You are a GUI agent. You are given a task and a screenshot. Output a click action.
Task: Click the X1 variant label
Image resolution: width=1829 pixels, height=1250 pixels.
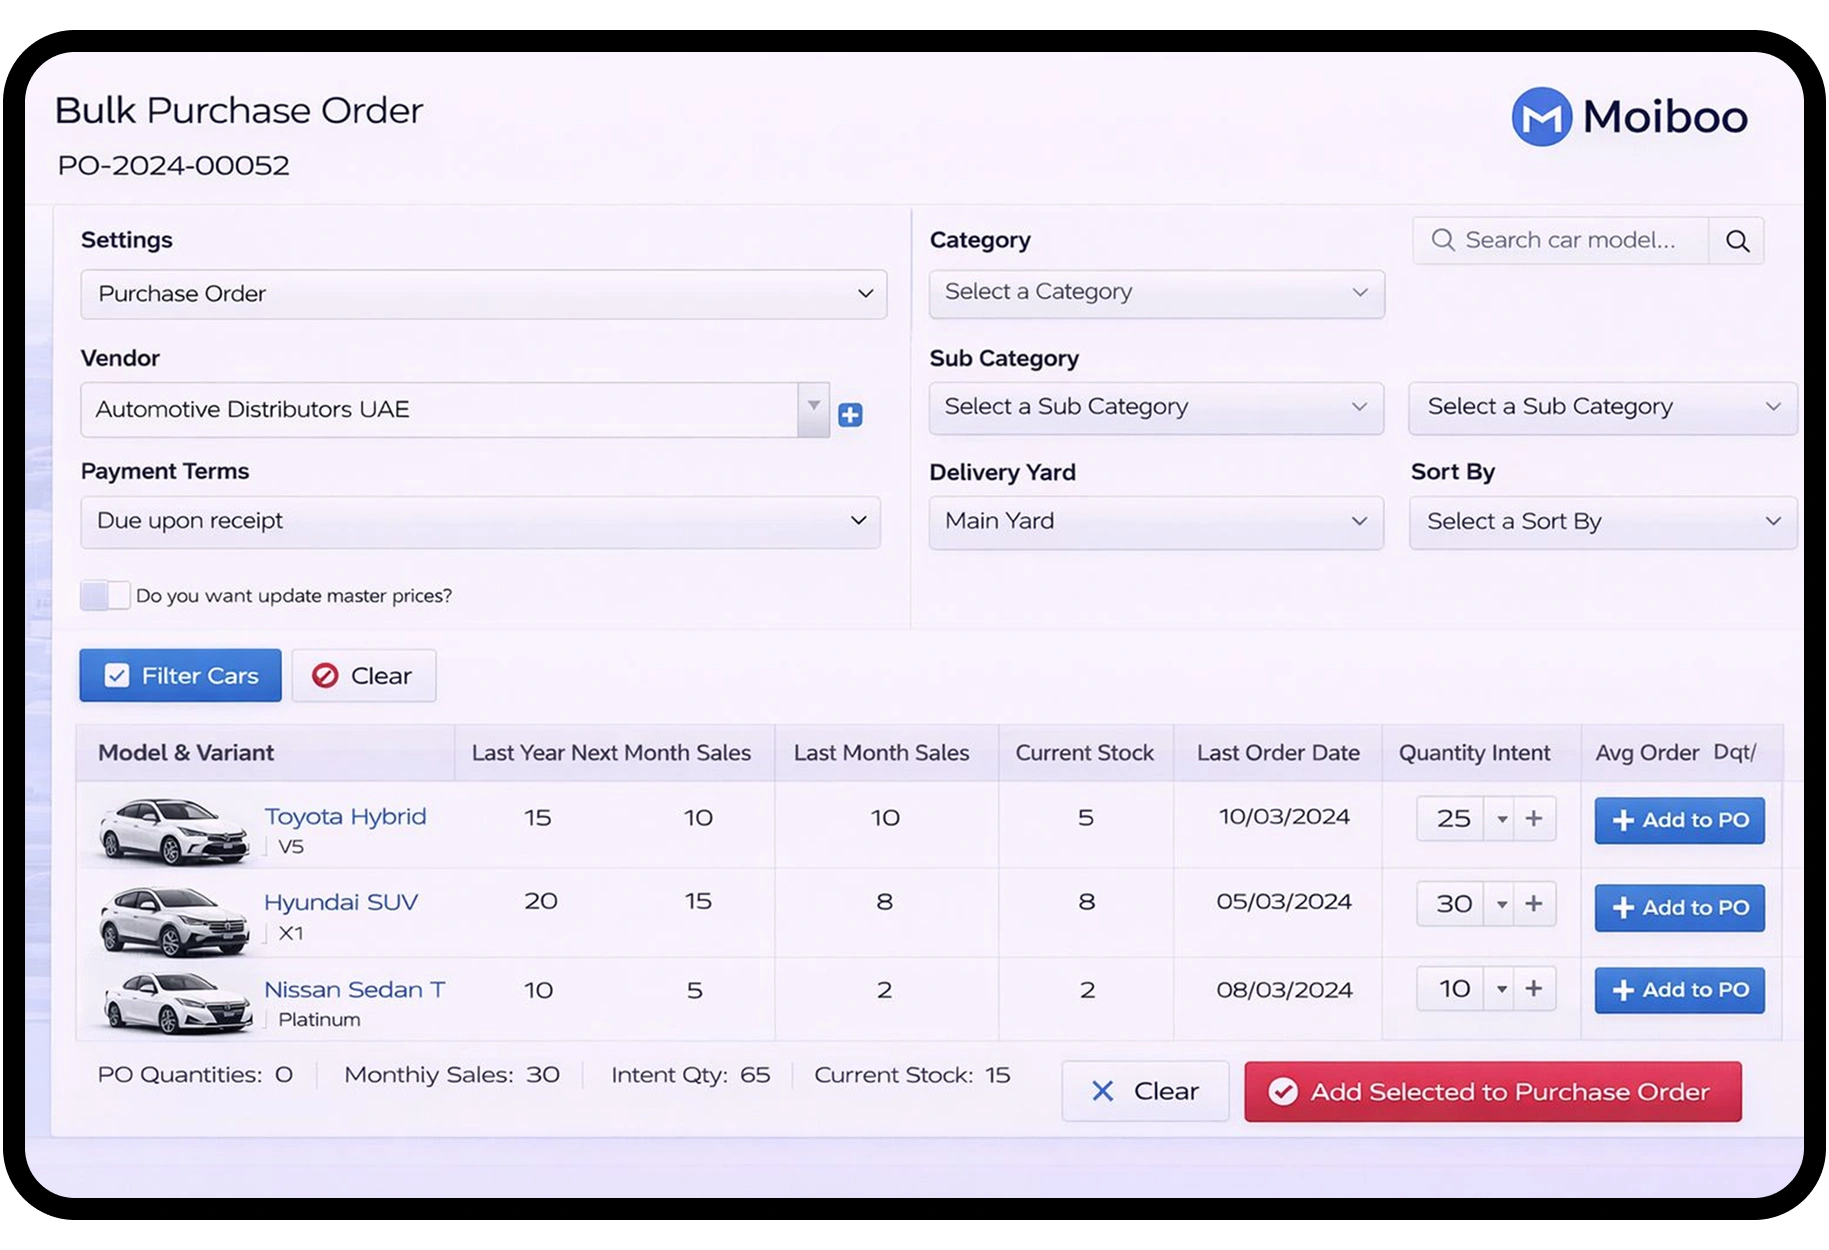pos(291,934)
